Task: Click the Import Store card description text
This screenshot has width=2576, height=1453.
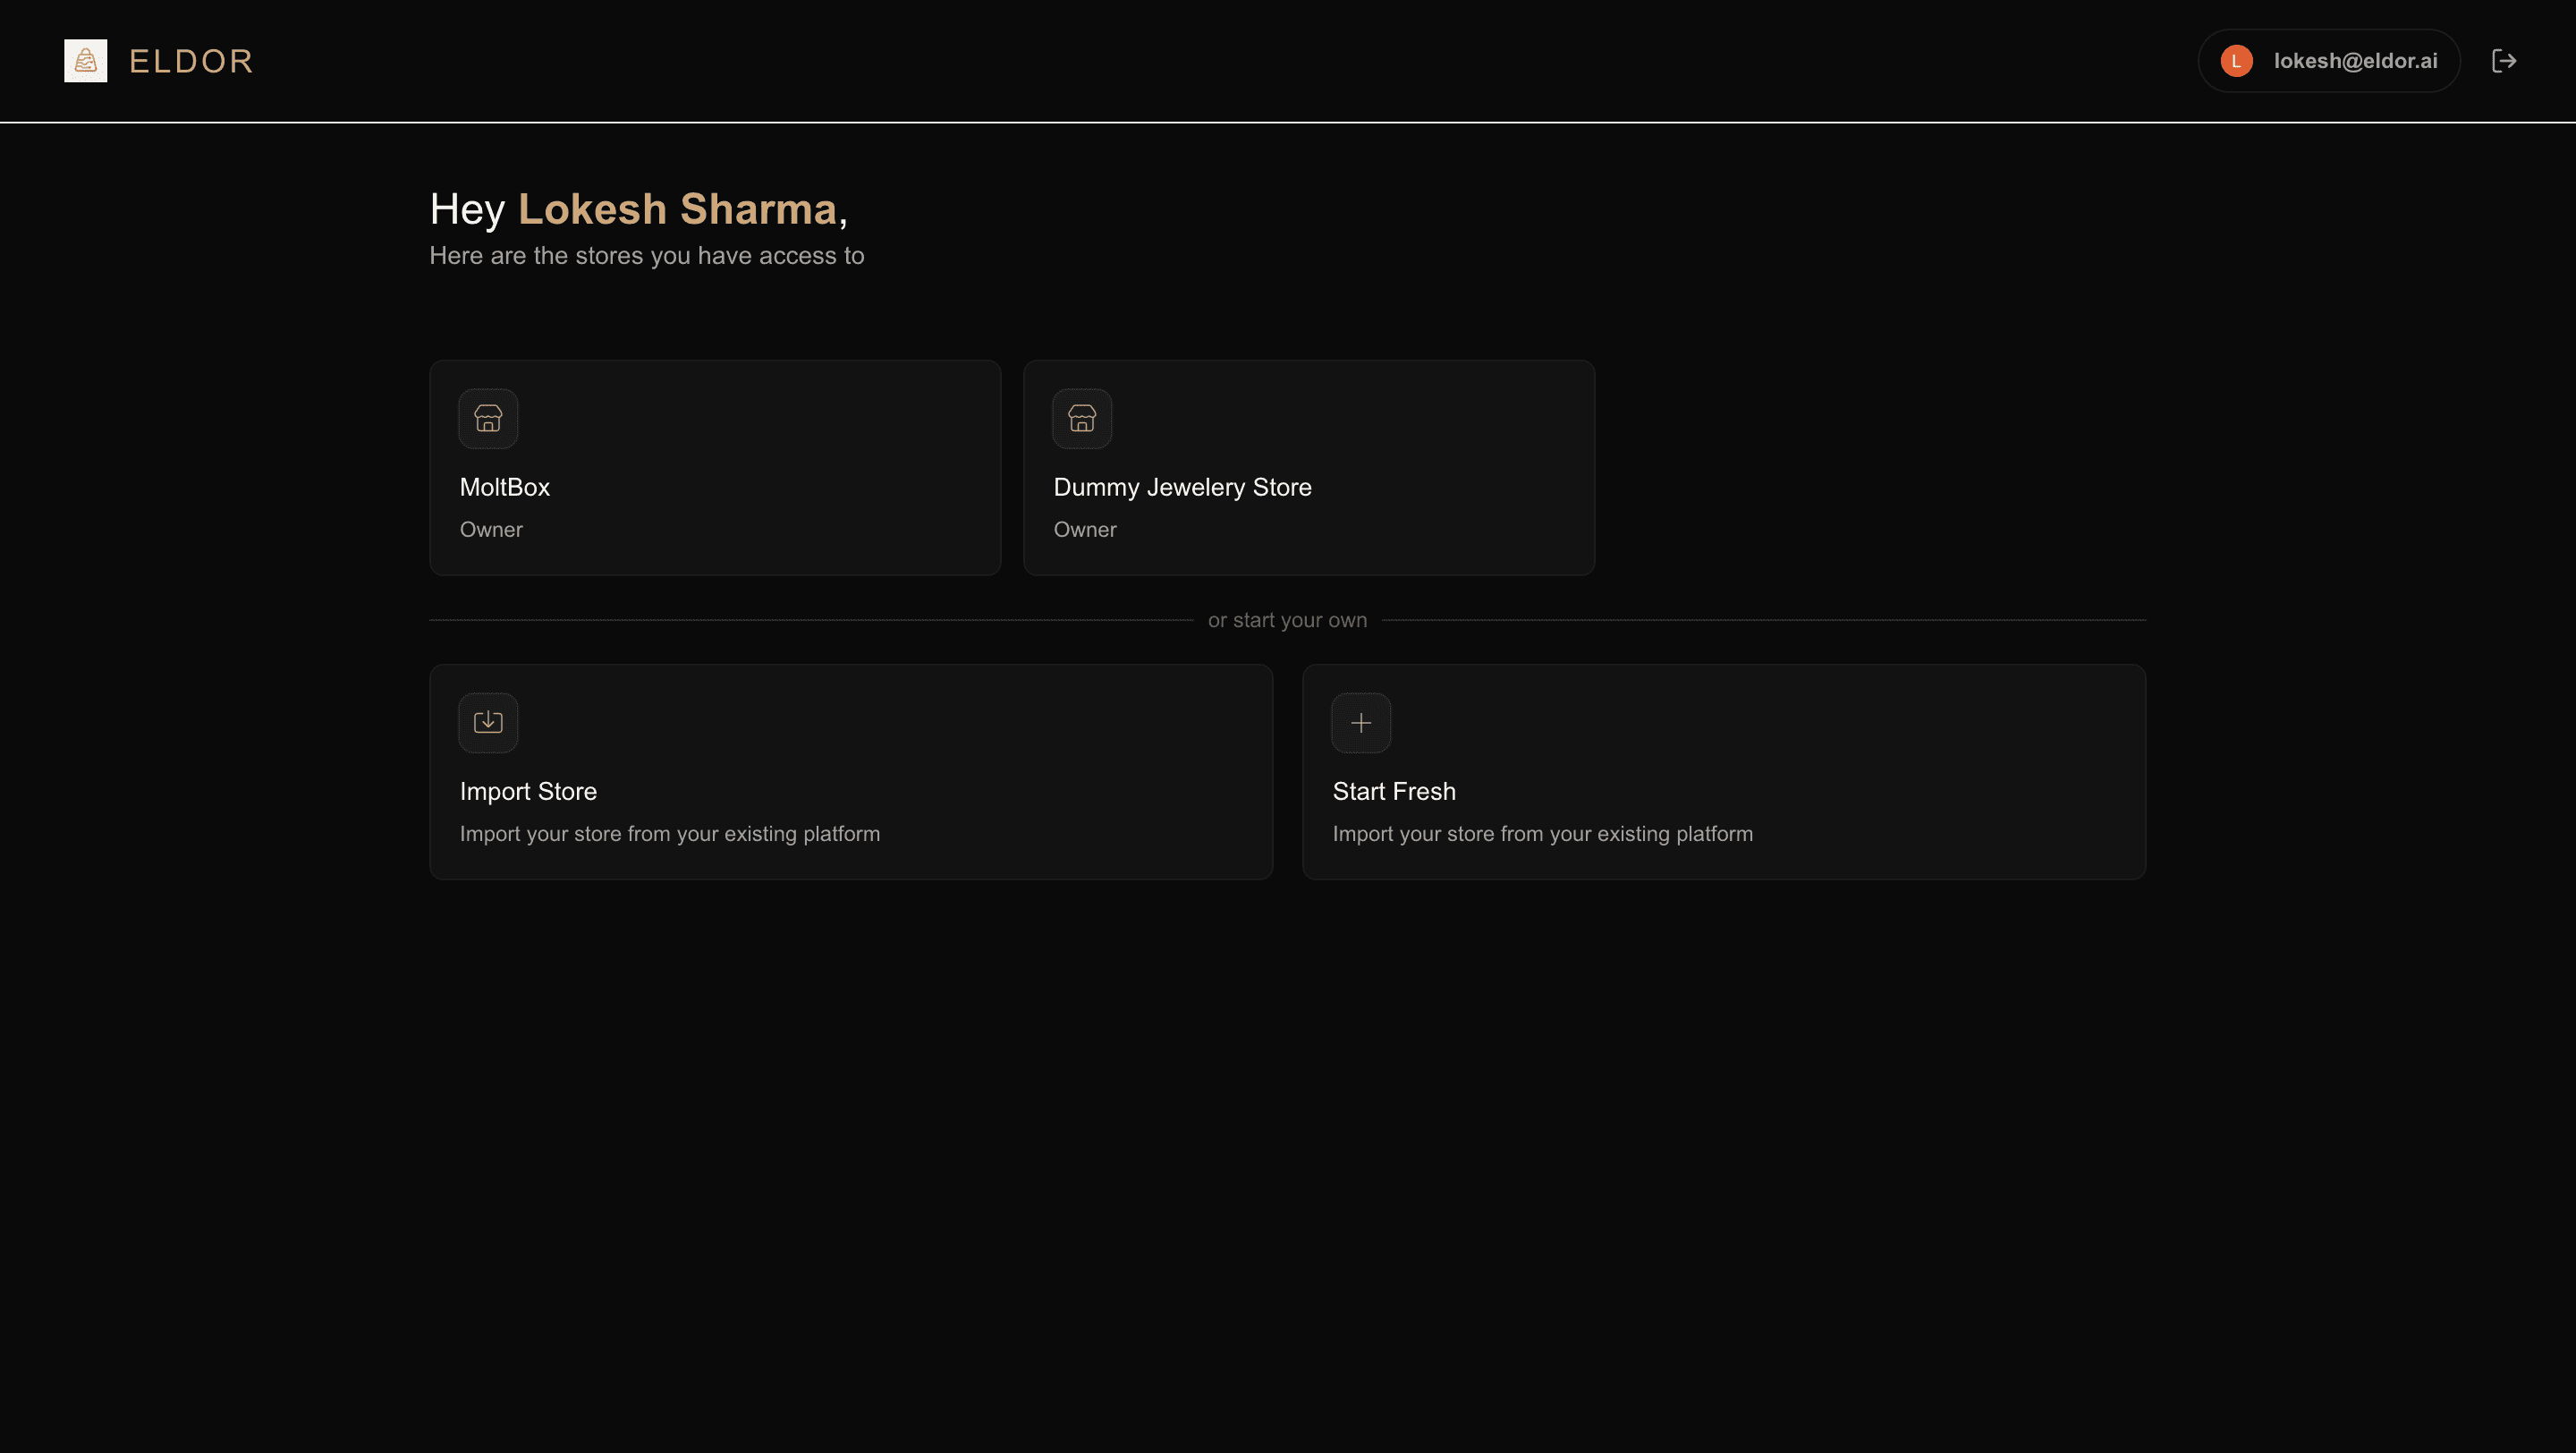Action: click(669, 834)
